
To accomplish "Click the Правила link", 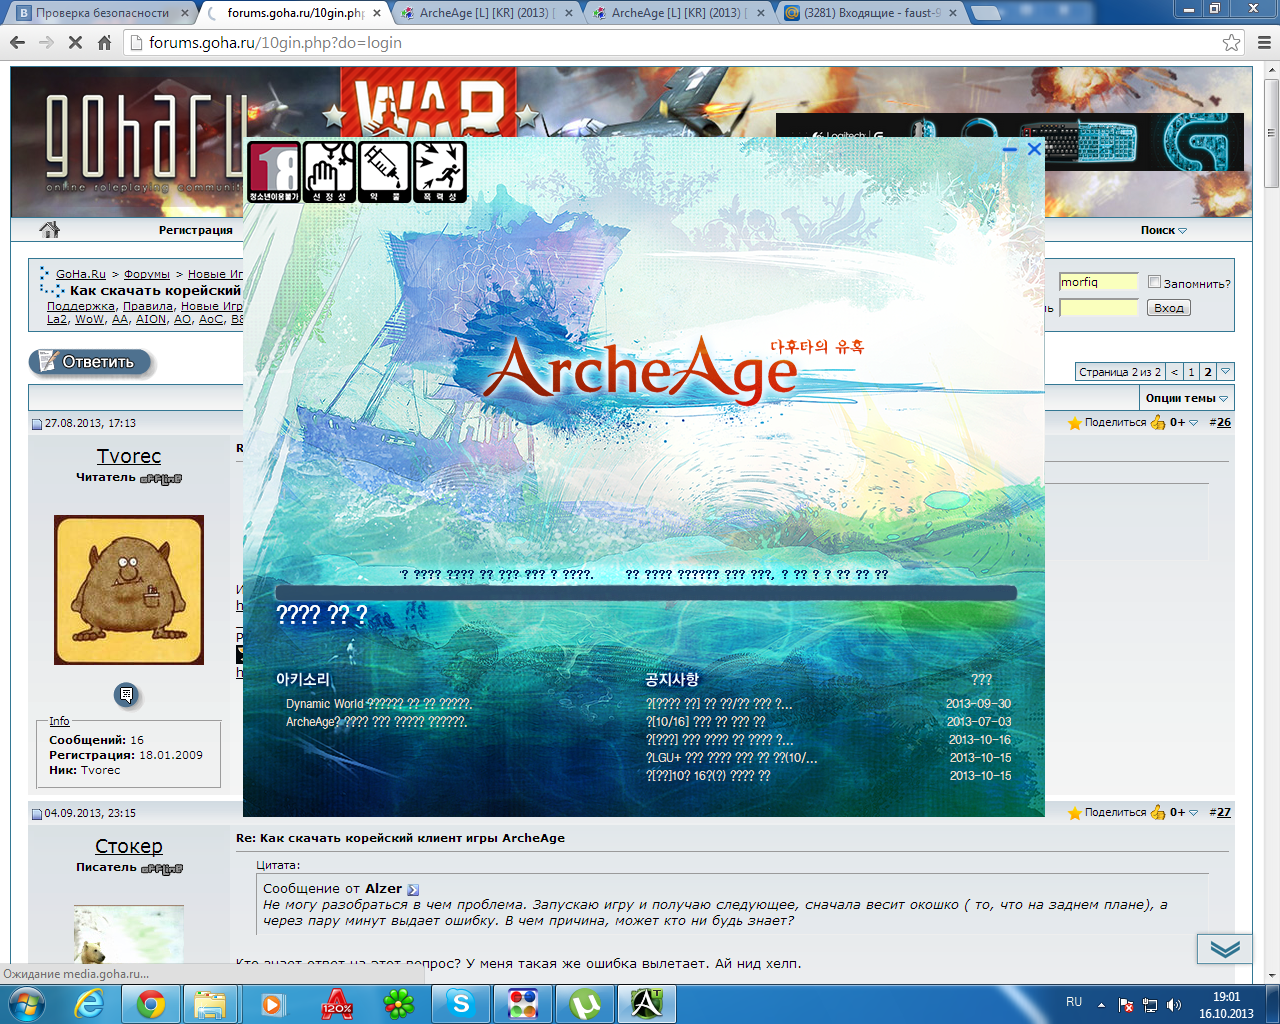I will (148, 306).
